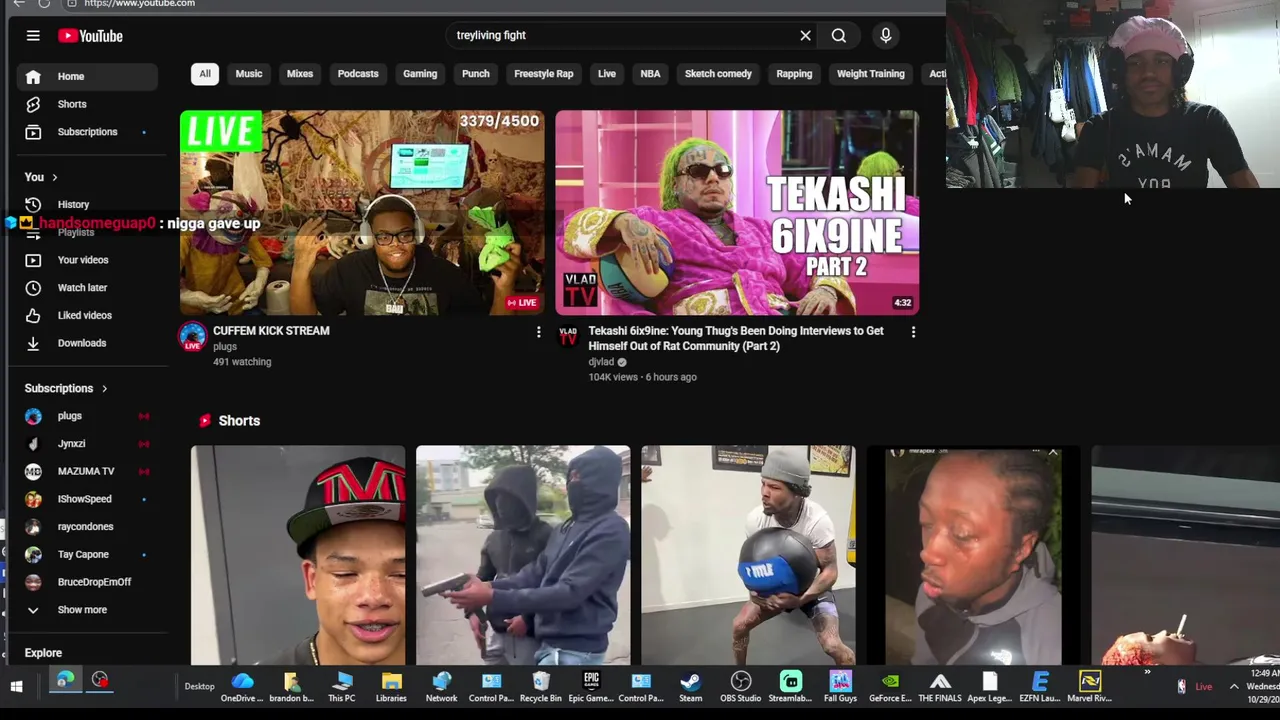Open the CUFFEM KICK STREAM live thumbnail
Viewport: 1280px width, 720px height.
pyautogui.click(x=362, y=213)
